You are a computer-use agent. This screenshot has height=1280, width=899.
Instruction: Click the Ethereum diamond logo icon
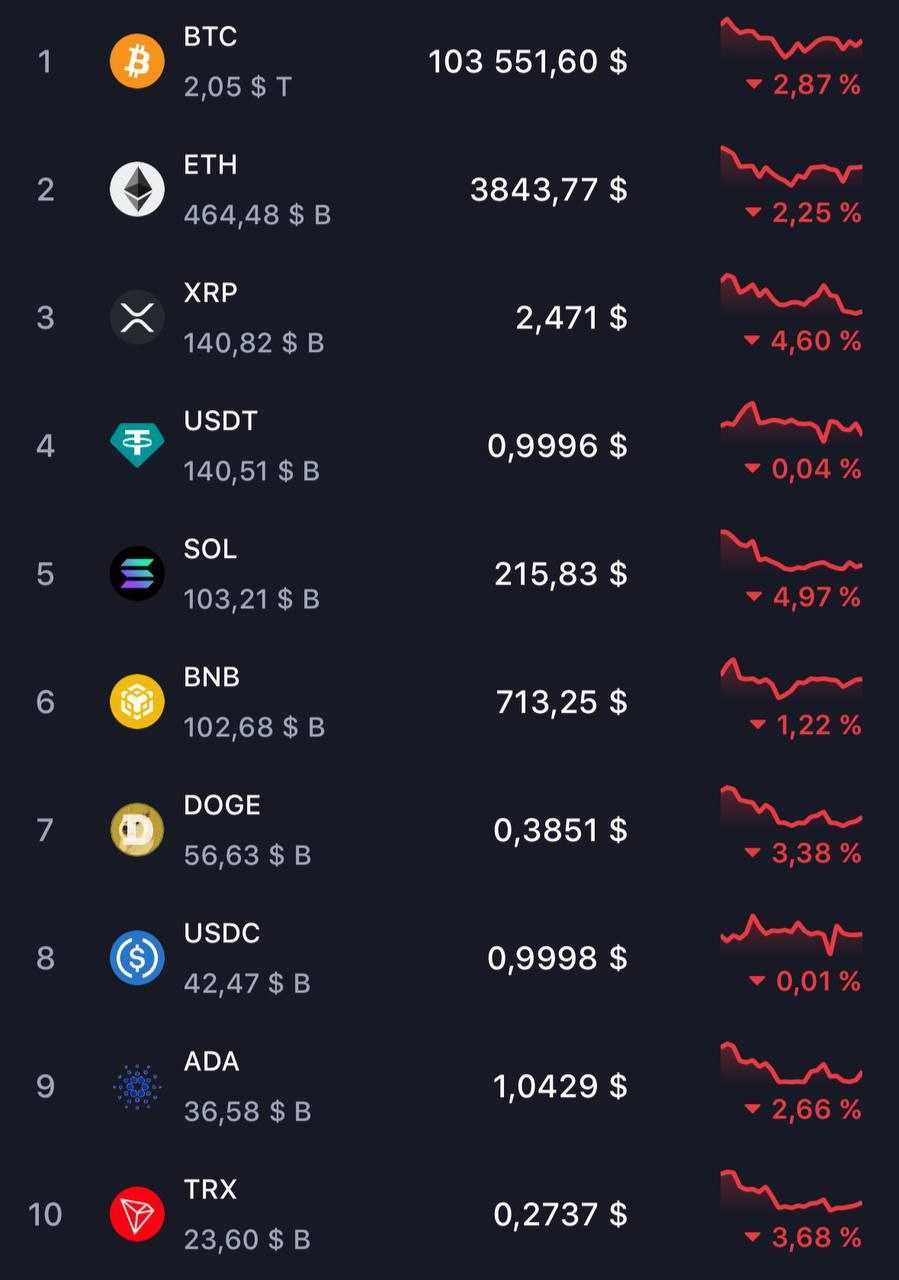pyautogui.click(x=137, y=190)
